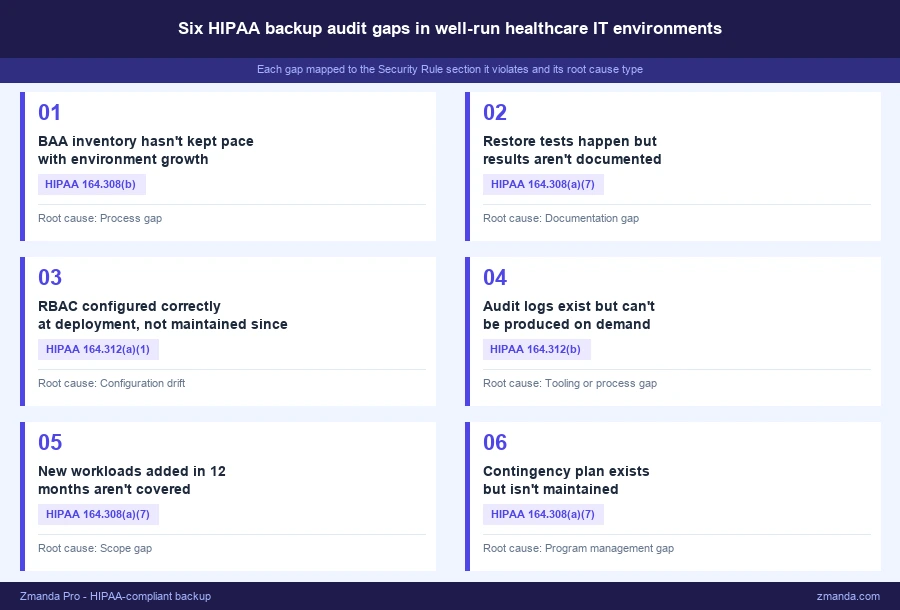
Task: Select the heading 'RBAC configured correctly at deployment'
Action: tap(163, 315)
